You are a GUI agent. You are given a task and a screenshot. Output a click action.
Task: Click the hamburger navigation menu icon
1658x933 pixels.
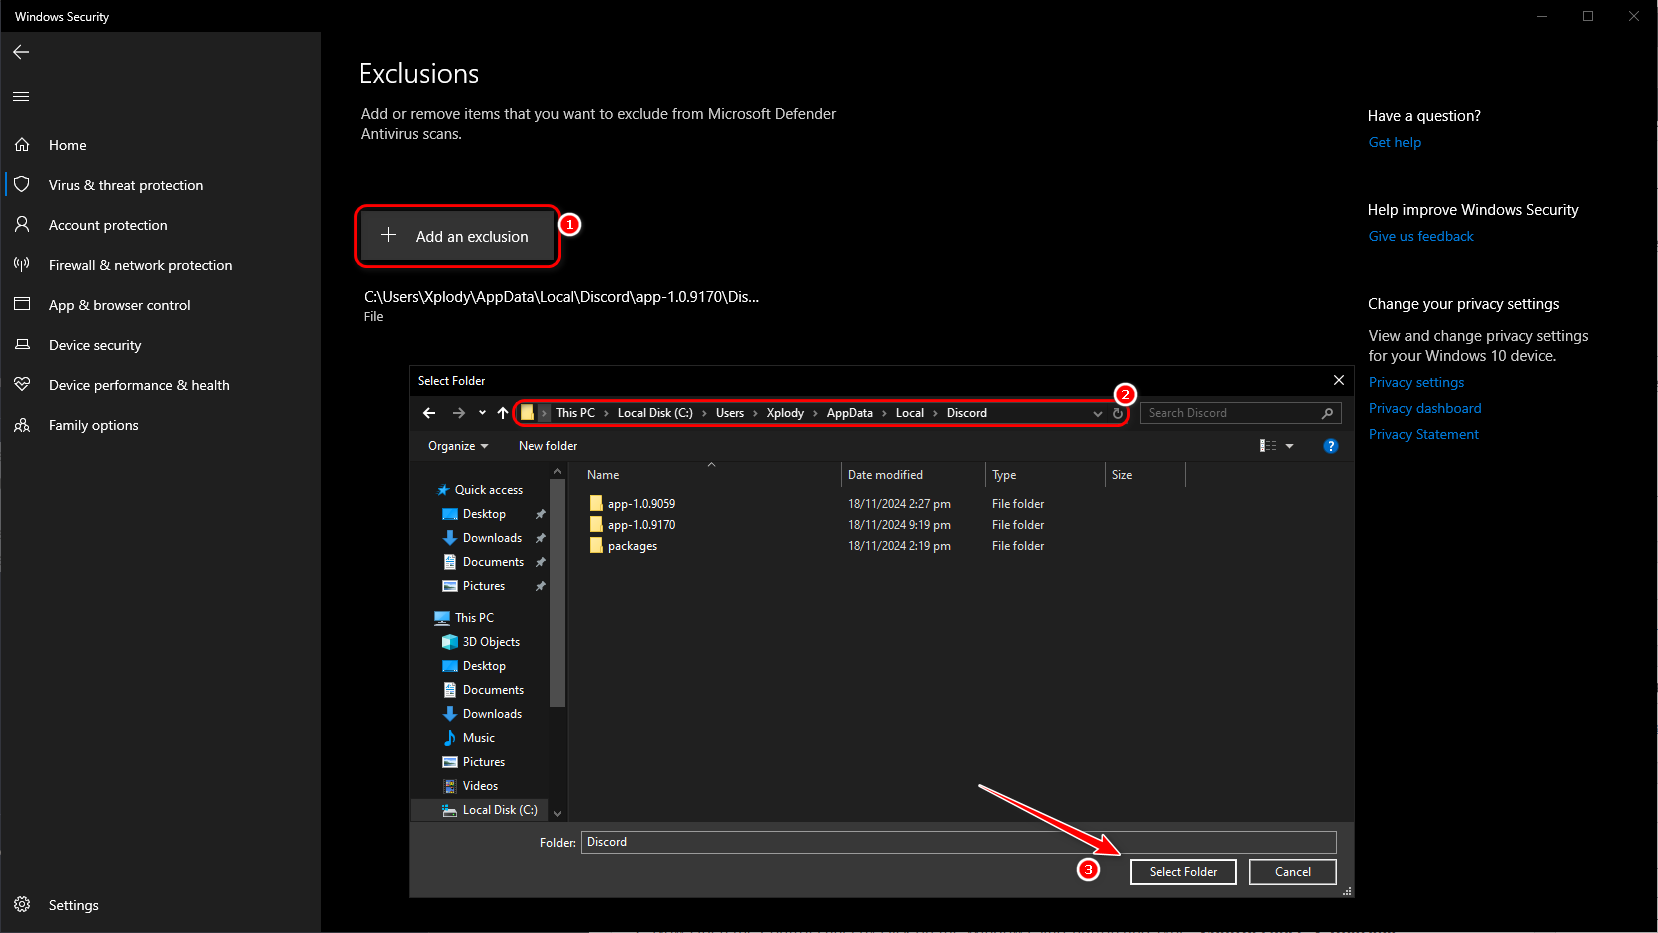(x=21, y=97)
